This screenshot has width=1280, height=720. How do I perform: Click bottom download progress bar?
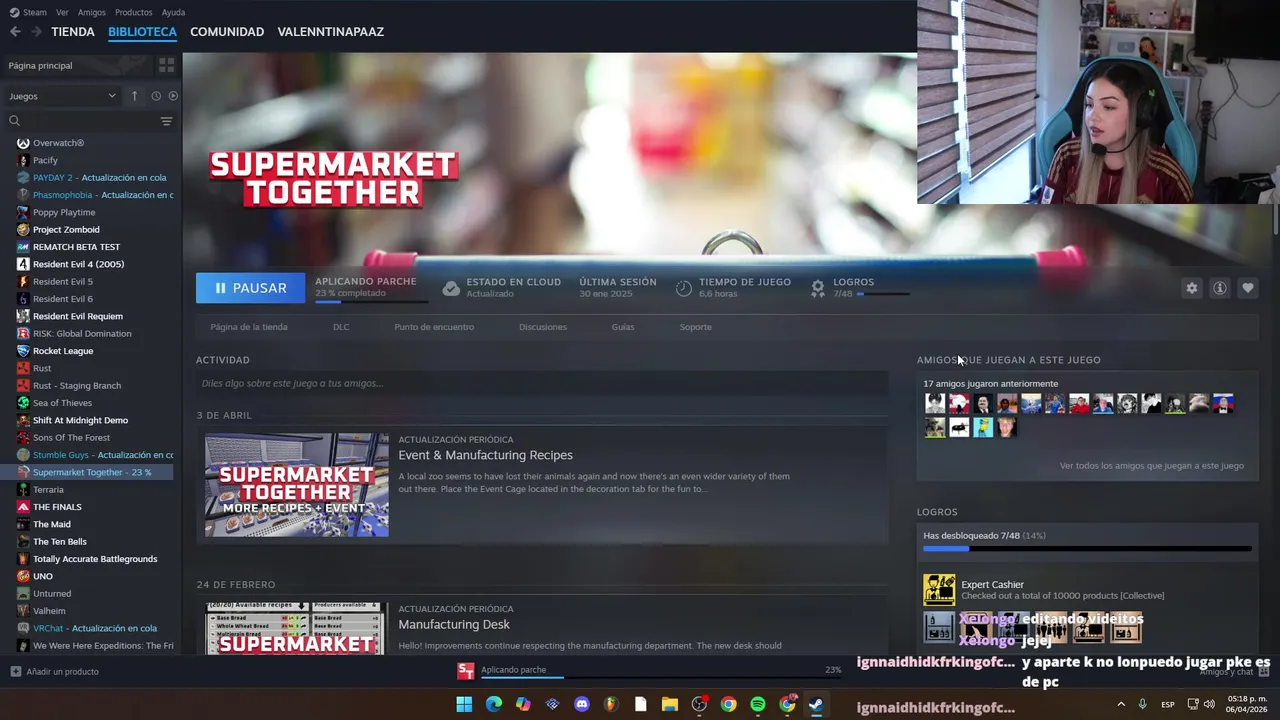coord(661,678)
